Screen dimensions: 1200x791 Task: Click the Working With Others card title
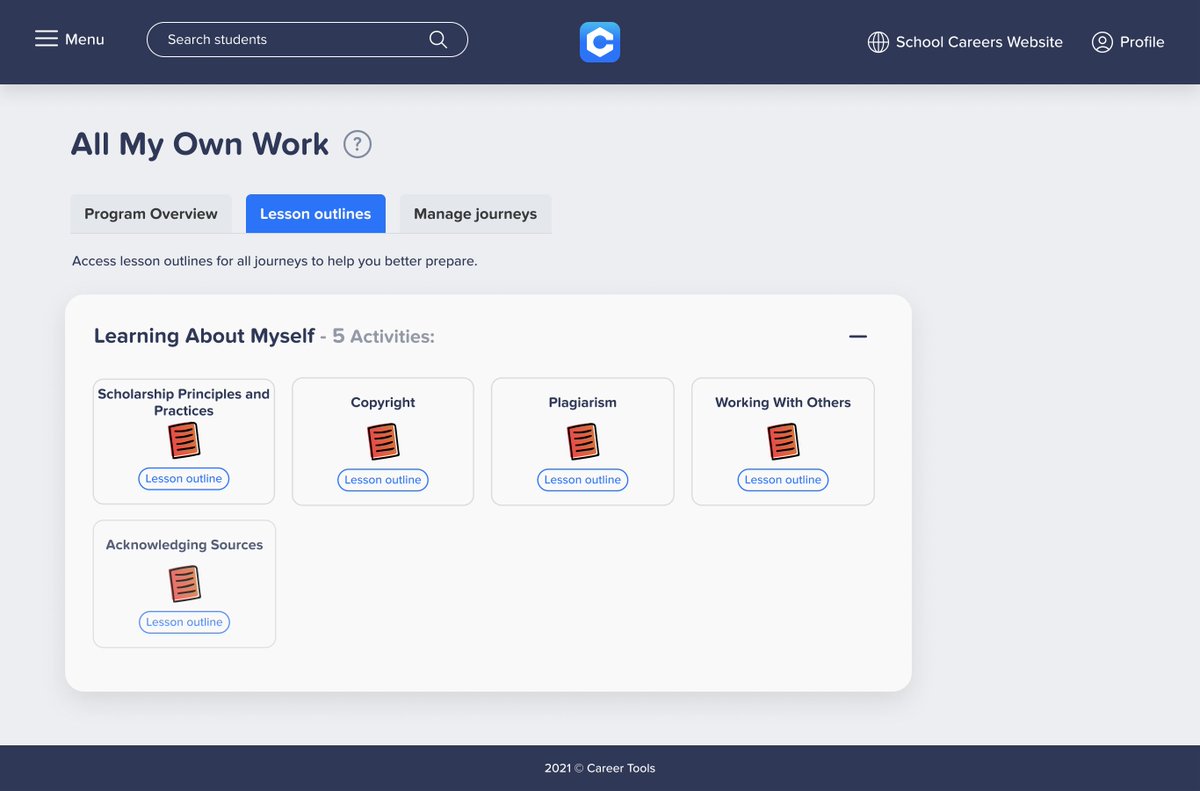click(783, 402)
